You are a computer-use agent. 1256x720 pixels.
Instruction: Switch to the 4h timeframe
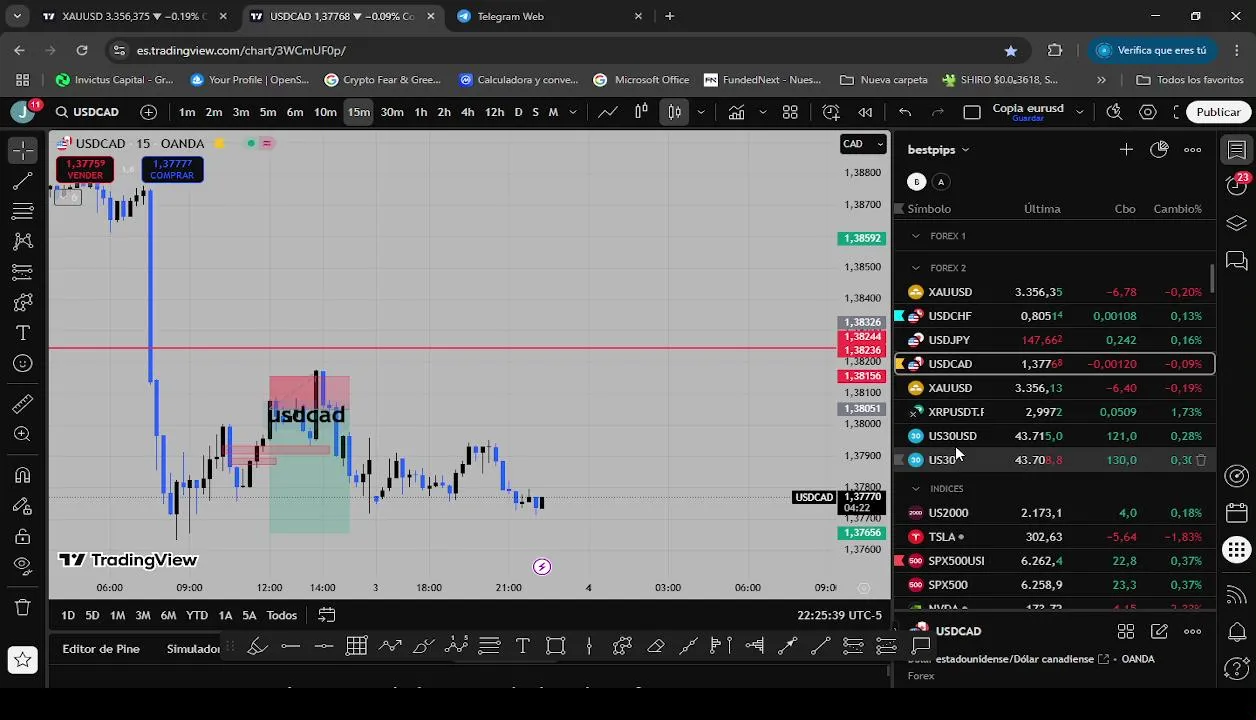coord(467,112)
